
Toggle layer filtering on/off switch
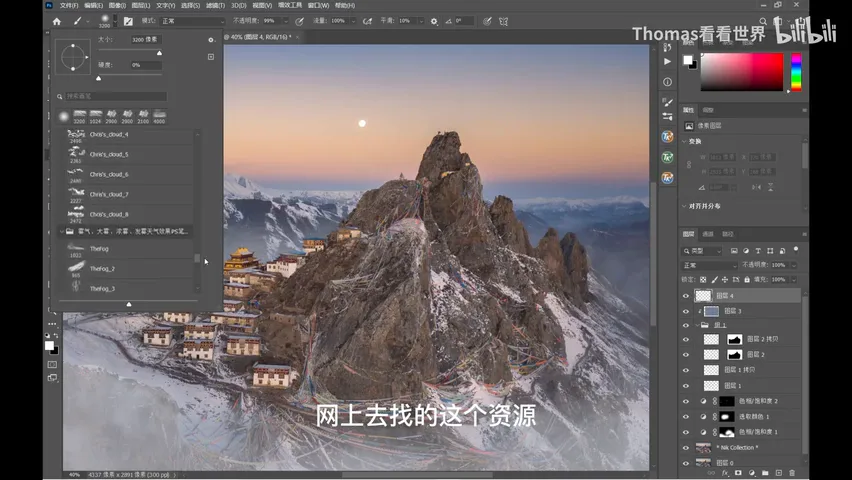(x=796, y=250)
